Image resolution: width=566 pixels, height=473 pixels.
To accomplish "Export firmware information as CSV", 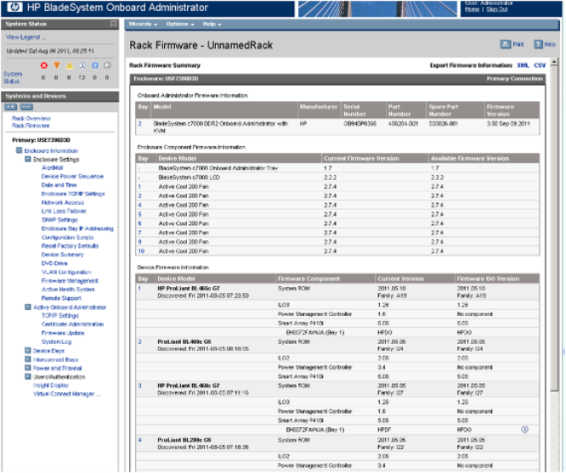I will [540, 65].
